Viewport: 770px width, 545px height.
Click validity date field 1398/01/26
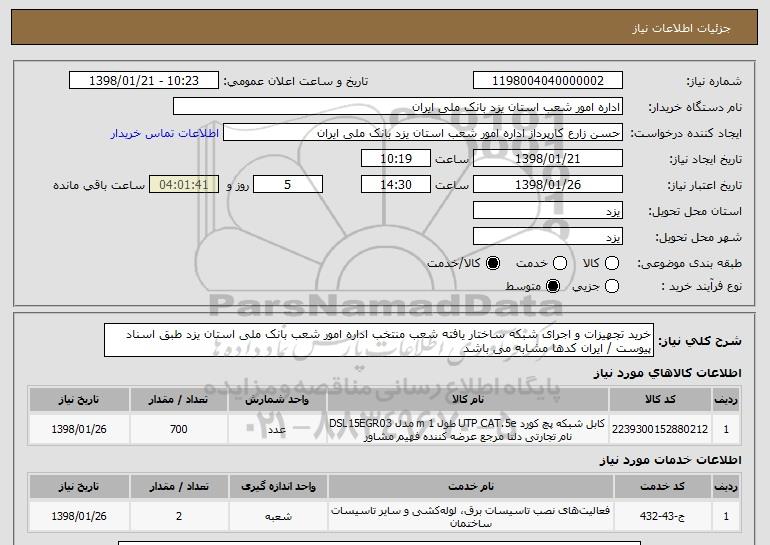click(548, 185)
